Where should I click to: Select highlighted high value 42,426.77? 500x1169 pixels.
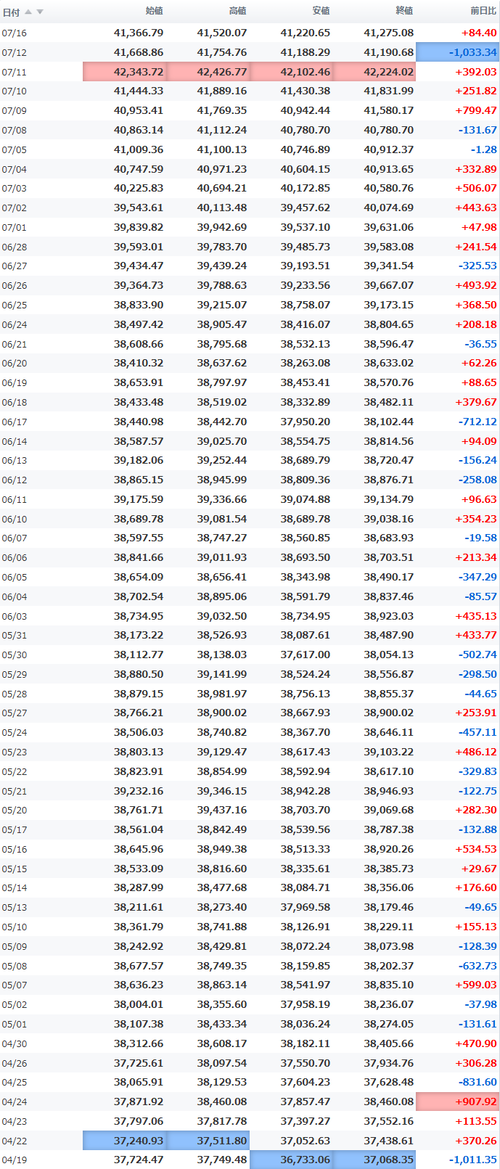[x=208, y=72]
